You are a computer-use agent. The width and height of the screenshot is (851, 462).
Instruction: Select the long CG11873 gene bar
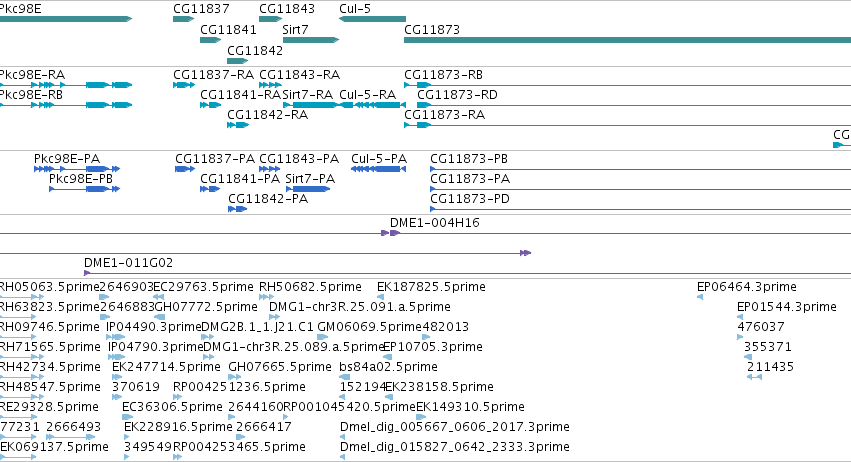[627, 40]
